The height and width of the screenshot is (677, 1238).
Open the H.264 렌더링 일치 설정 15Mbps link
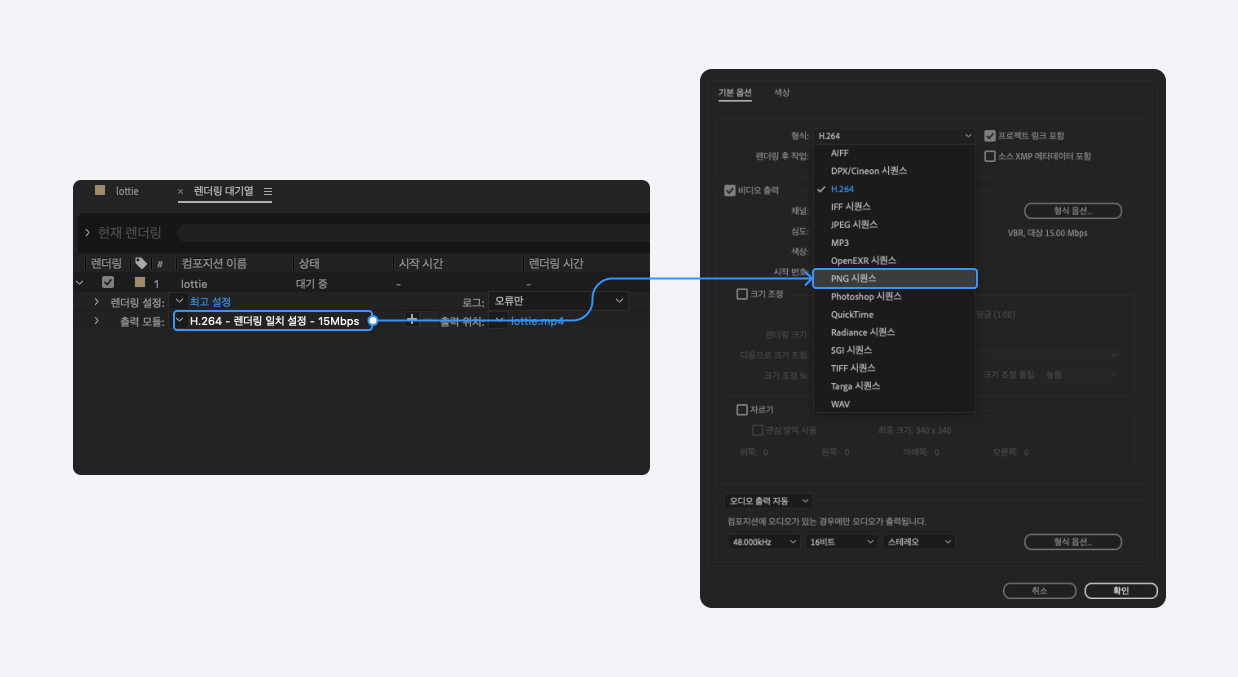coord(274,321)
